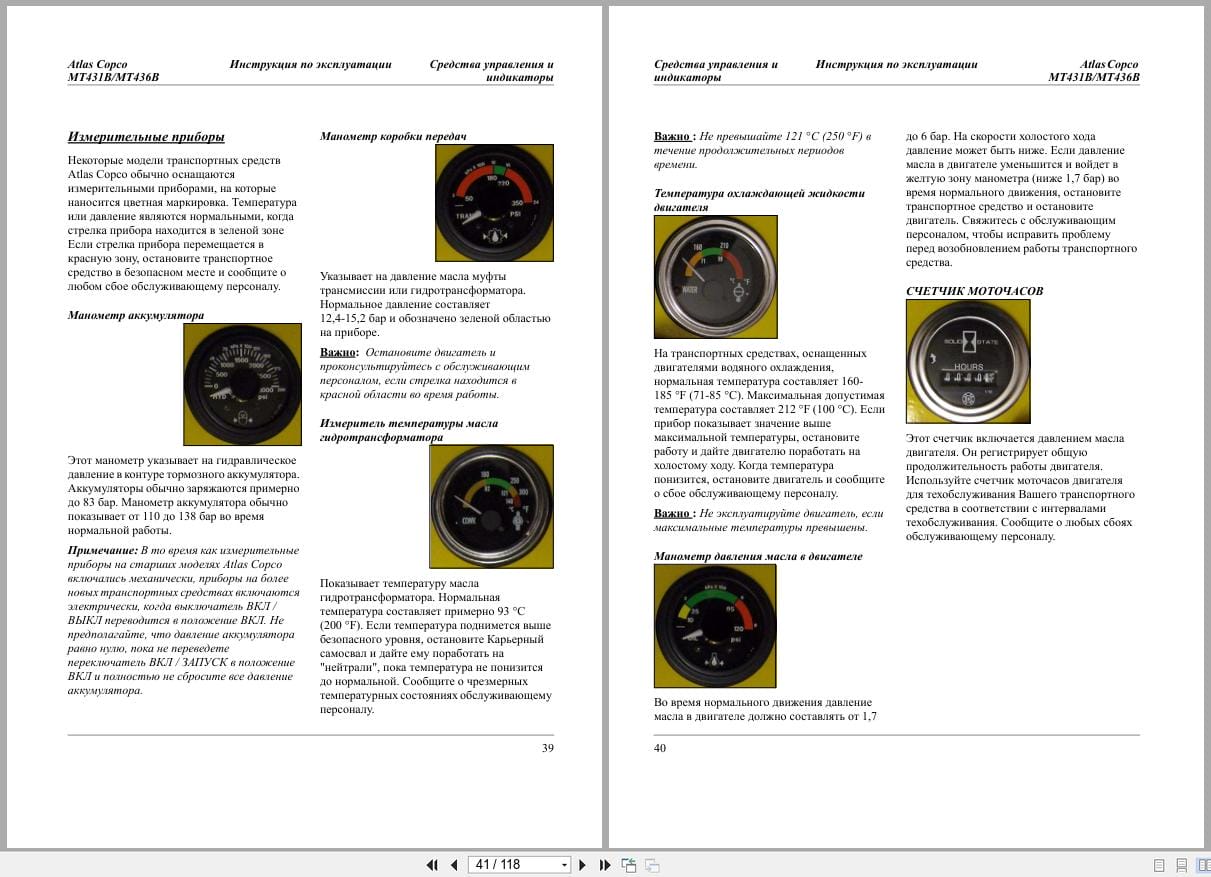Click the heading 'Манометр давления масла в двигателе'

(758, 556)
